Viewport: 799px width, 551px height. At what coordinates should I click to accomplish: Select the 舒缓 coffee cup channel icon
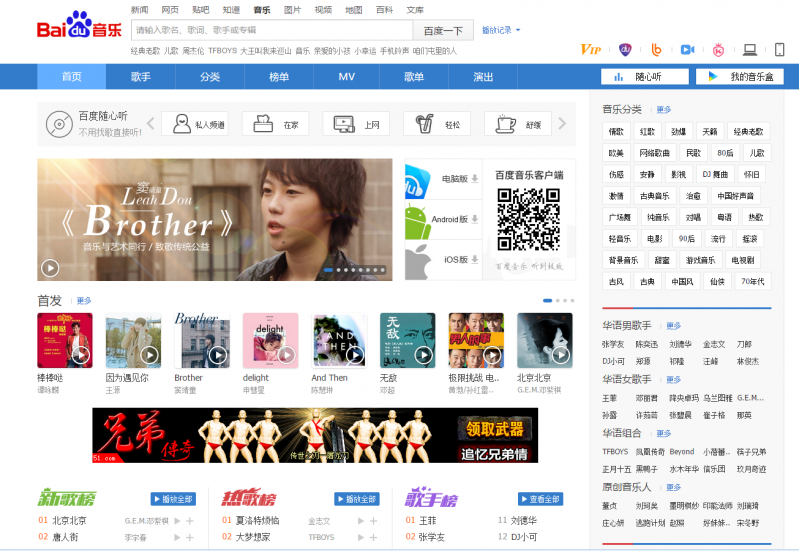point(505,124)
